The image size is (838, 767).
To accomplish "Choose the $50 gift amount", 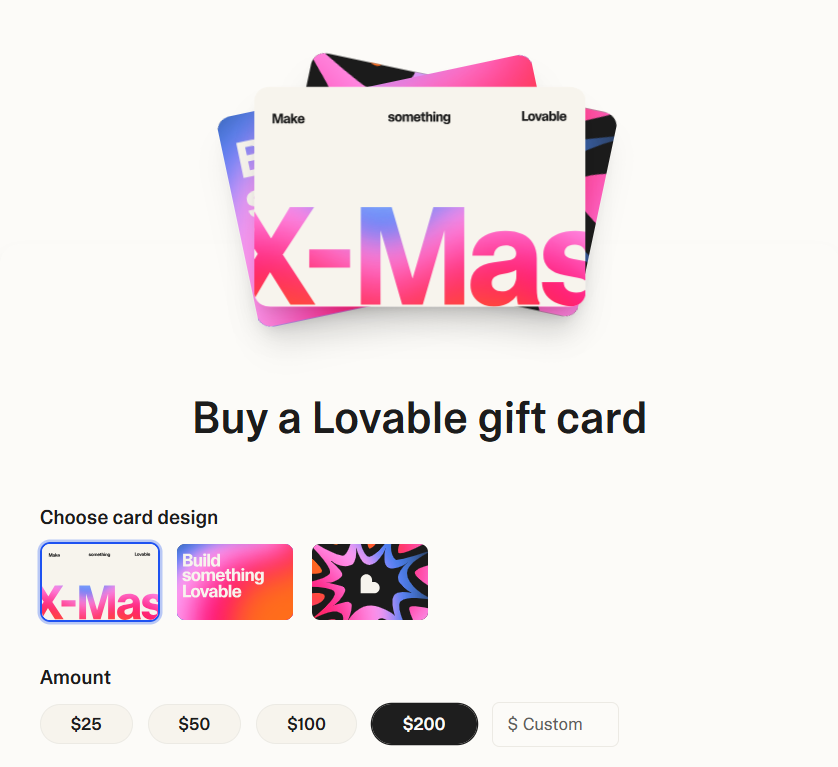I will (x=194, y=724).
